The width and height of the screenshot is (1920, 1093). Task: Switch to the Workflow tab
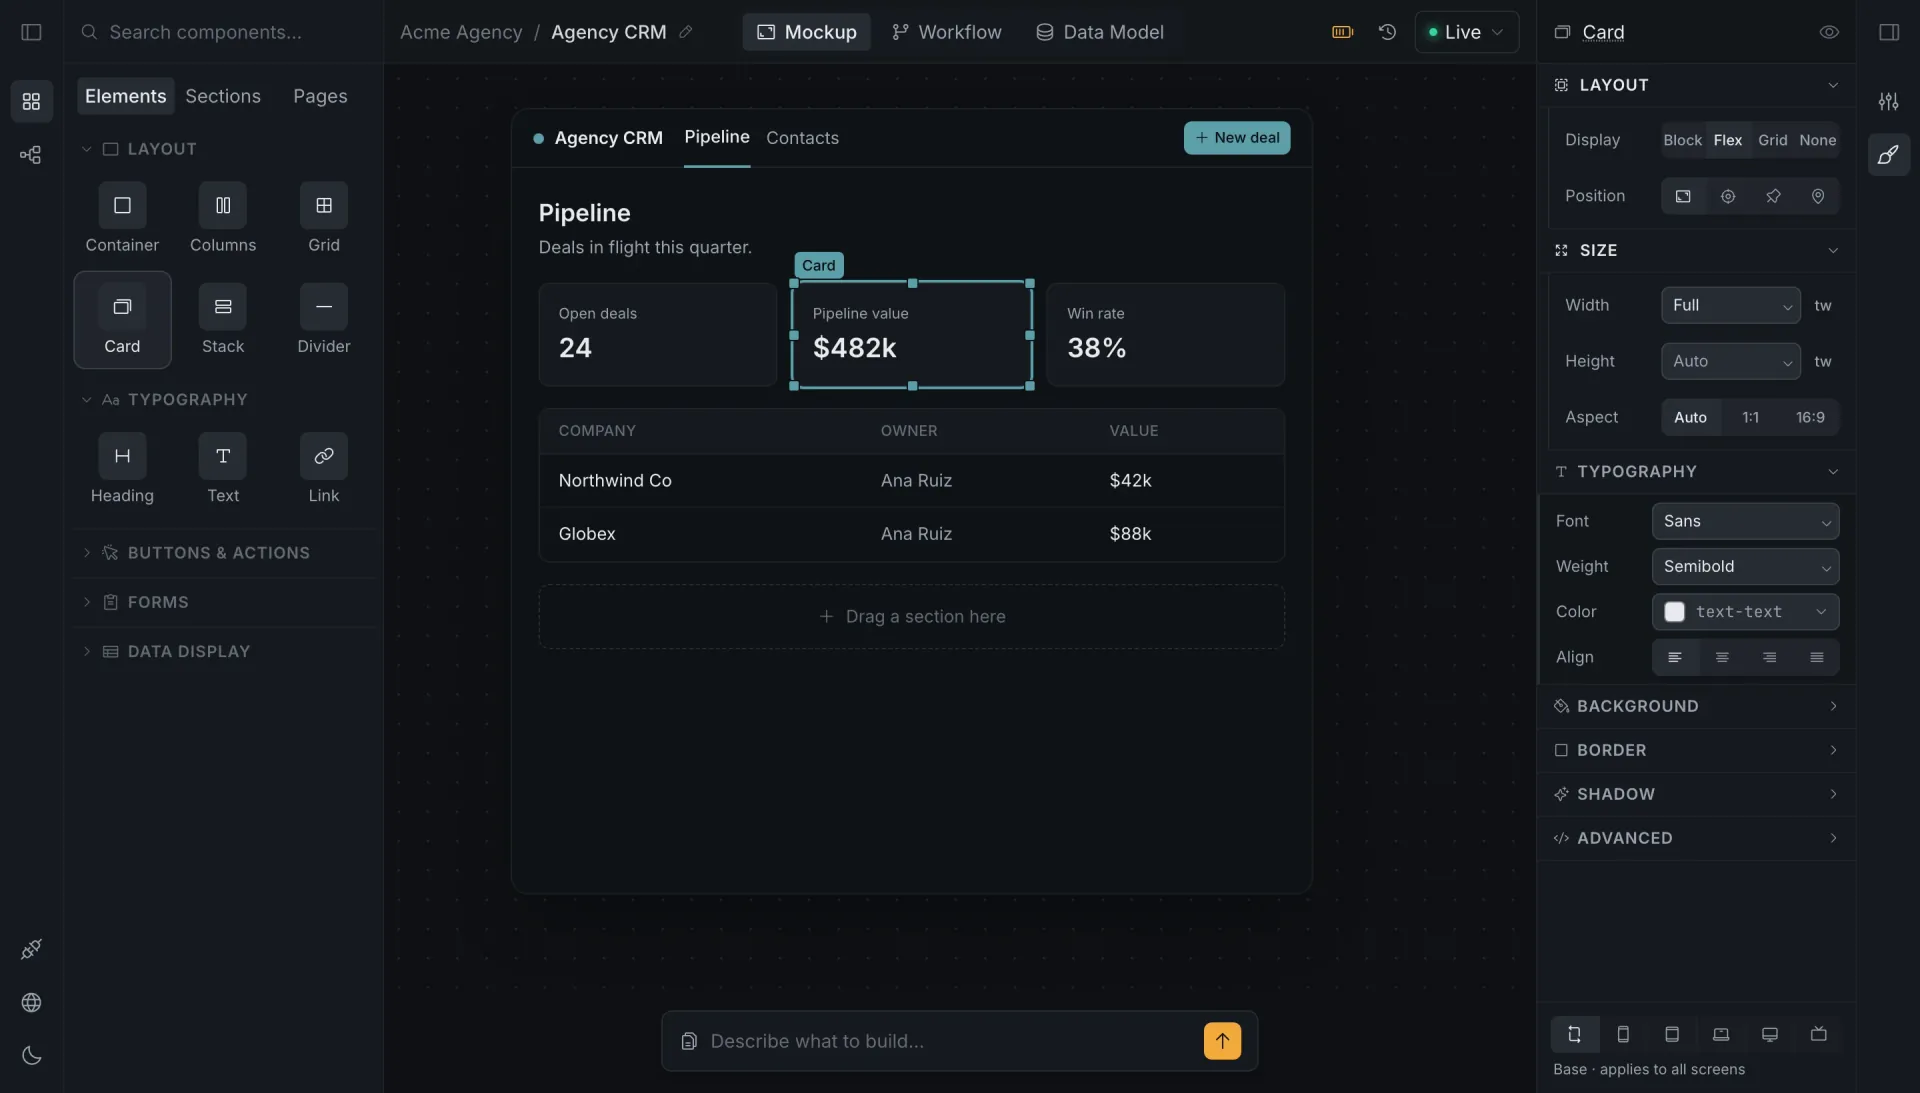946,32
